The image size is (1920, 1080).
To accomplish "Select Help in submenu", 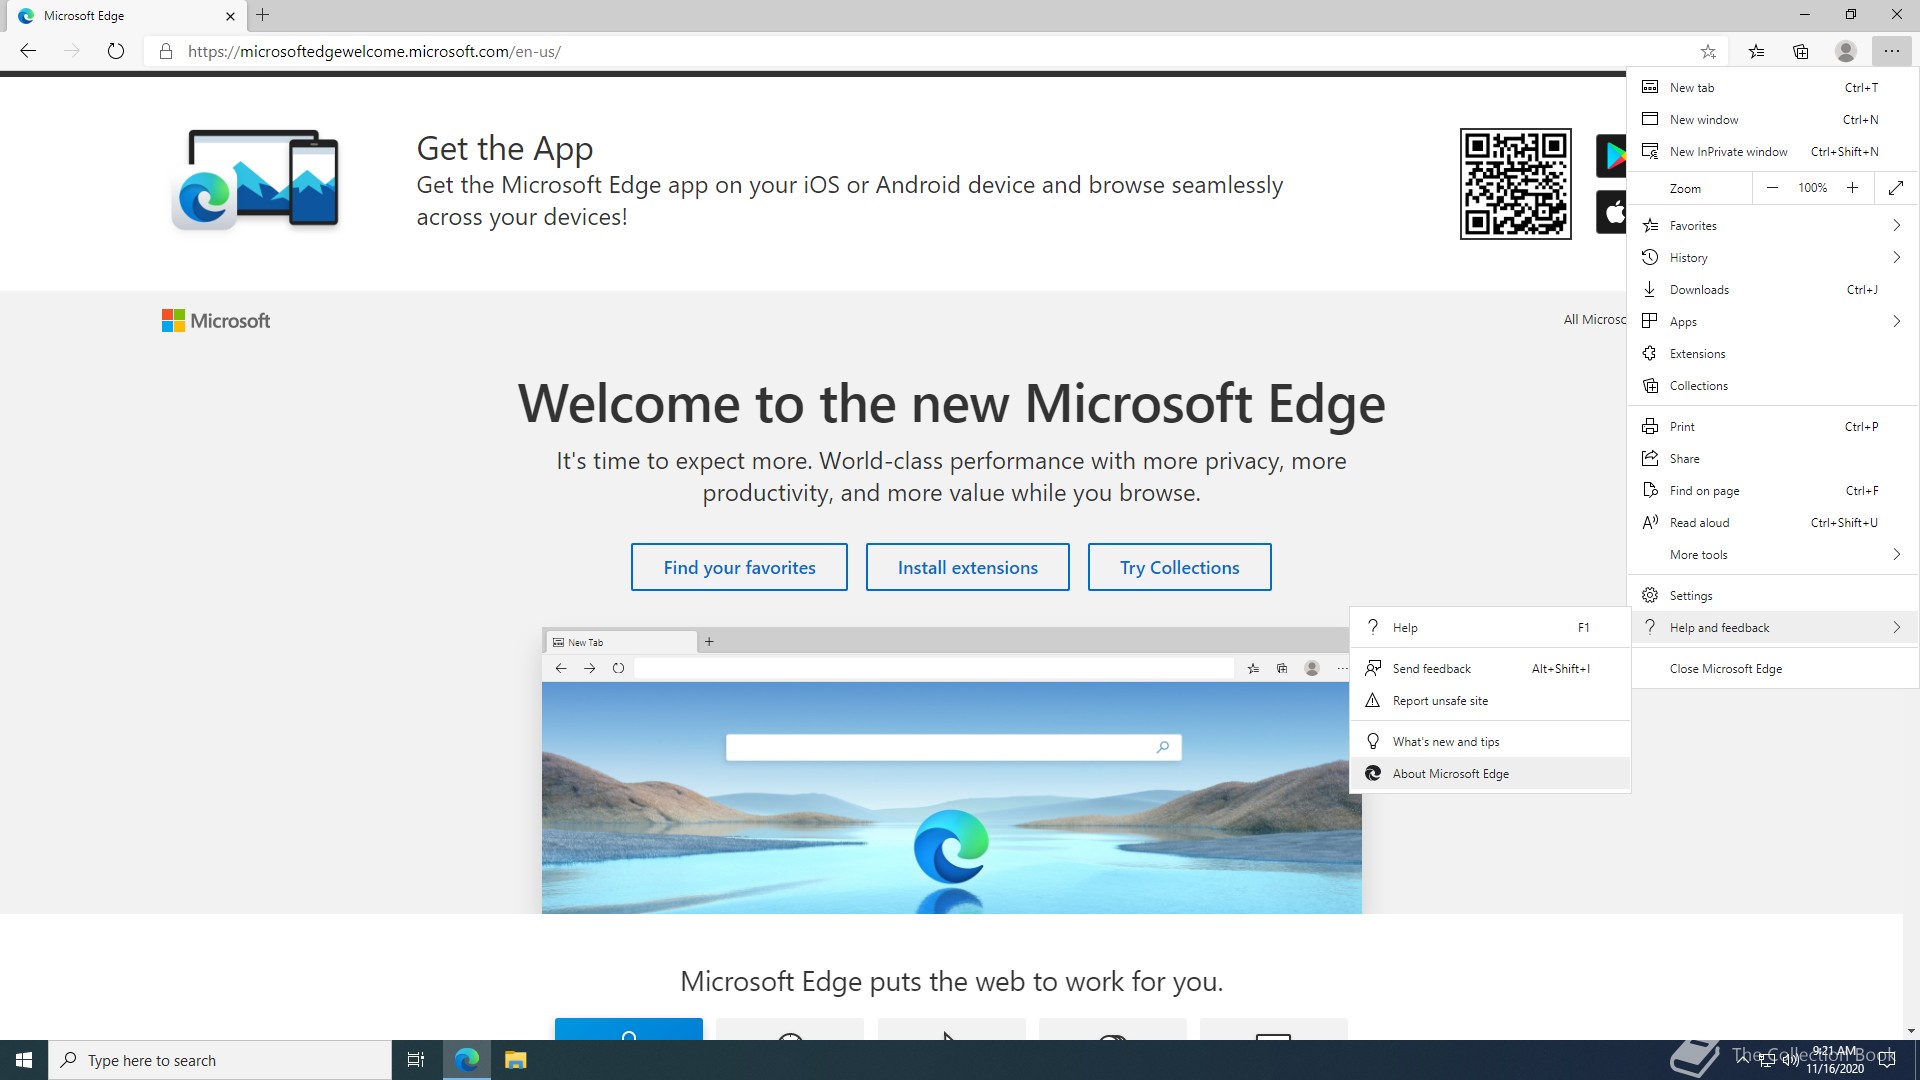I will (1490, 627).
